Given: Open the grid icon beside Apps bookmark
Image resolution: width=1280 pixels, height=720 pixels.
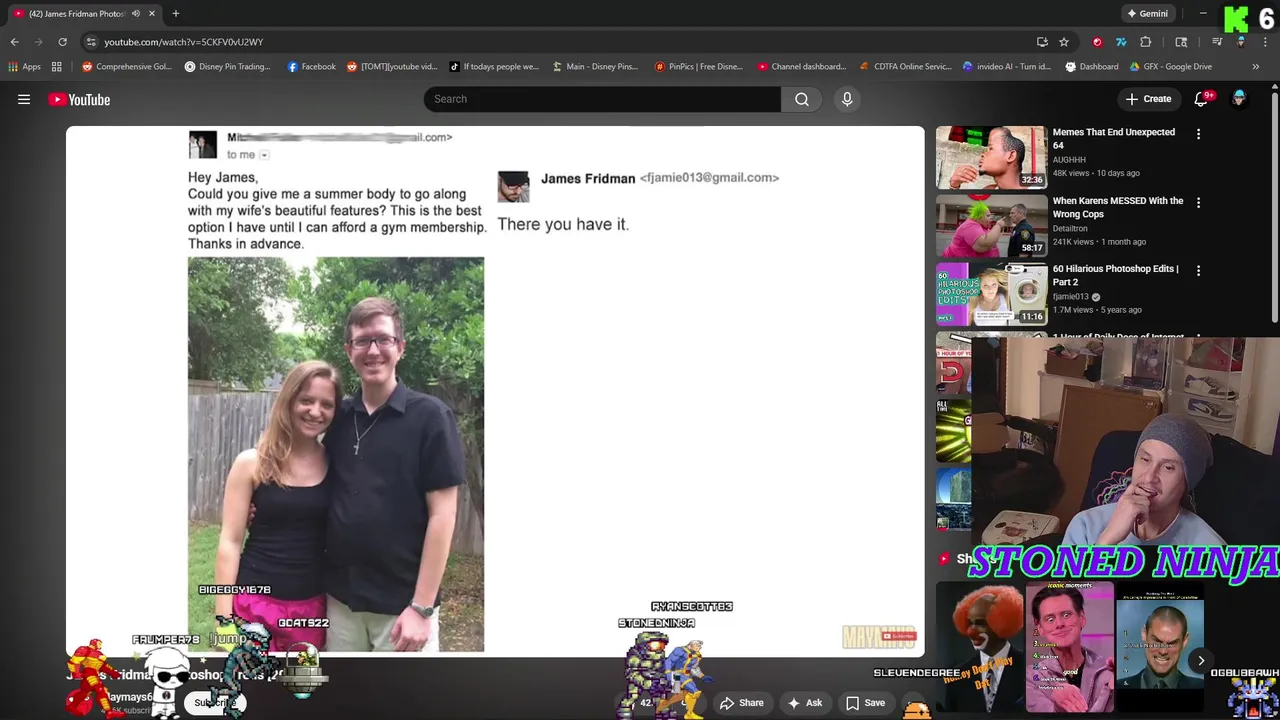Looking at the screenshot, I should point(57,67).
